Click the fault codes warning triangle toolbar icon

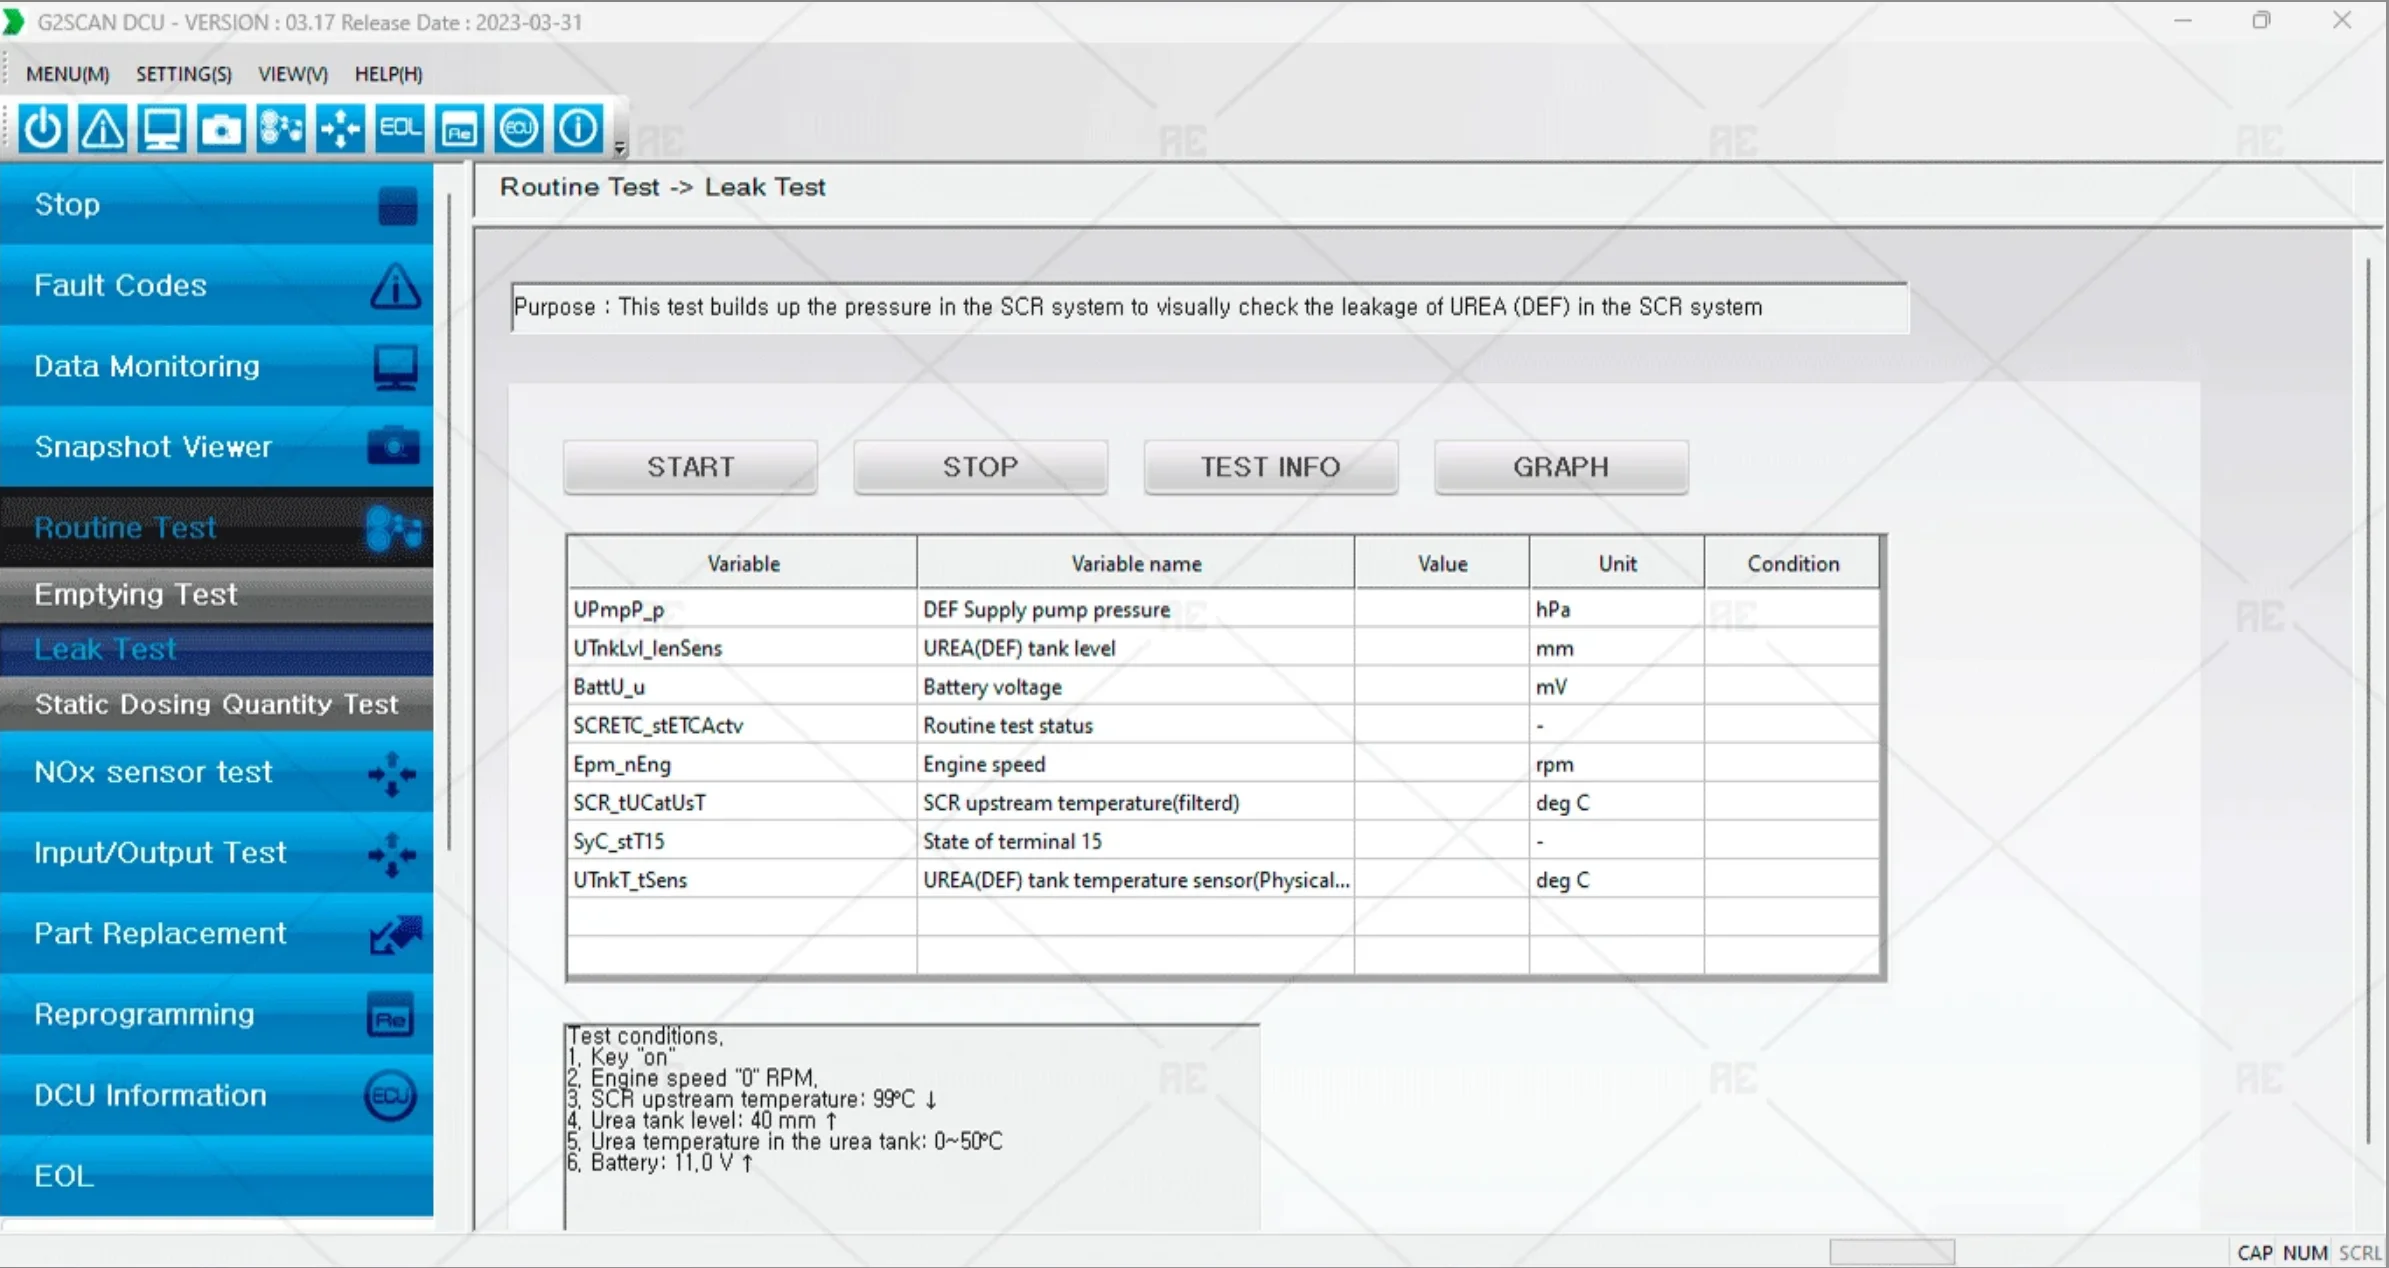[102, 129]
